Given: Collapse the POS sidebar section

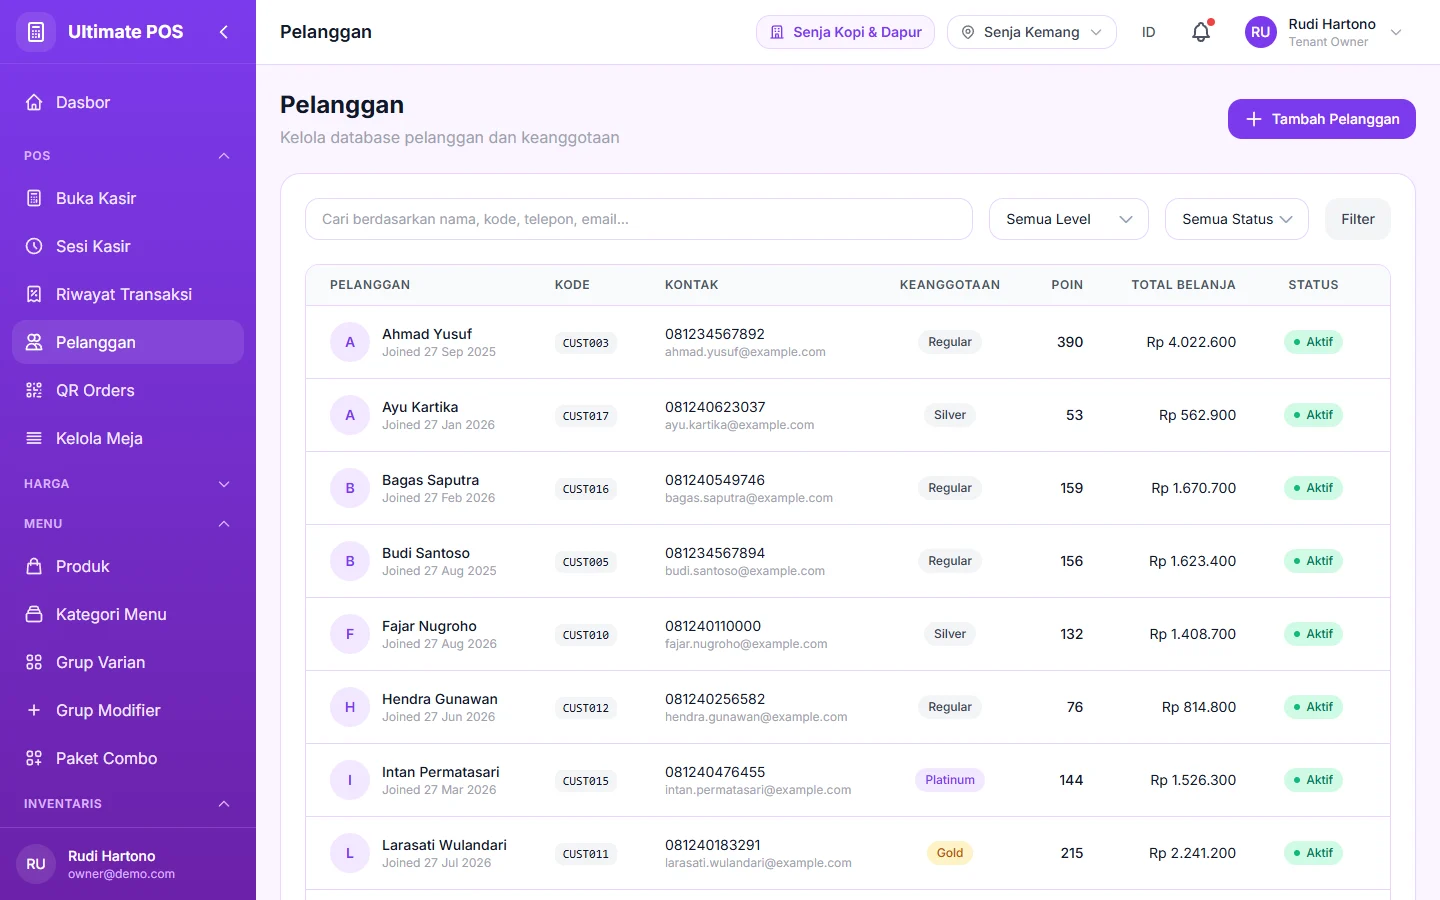Looking at the screenshot, I should 224,156.
